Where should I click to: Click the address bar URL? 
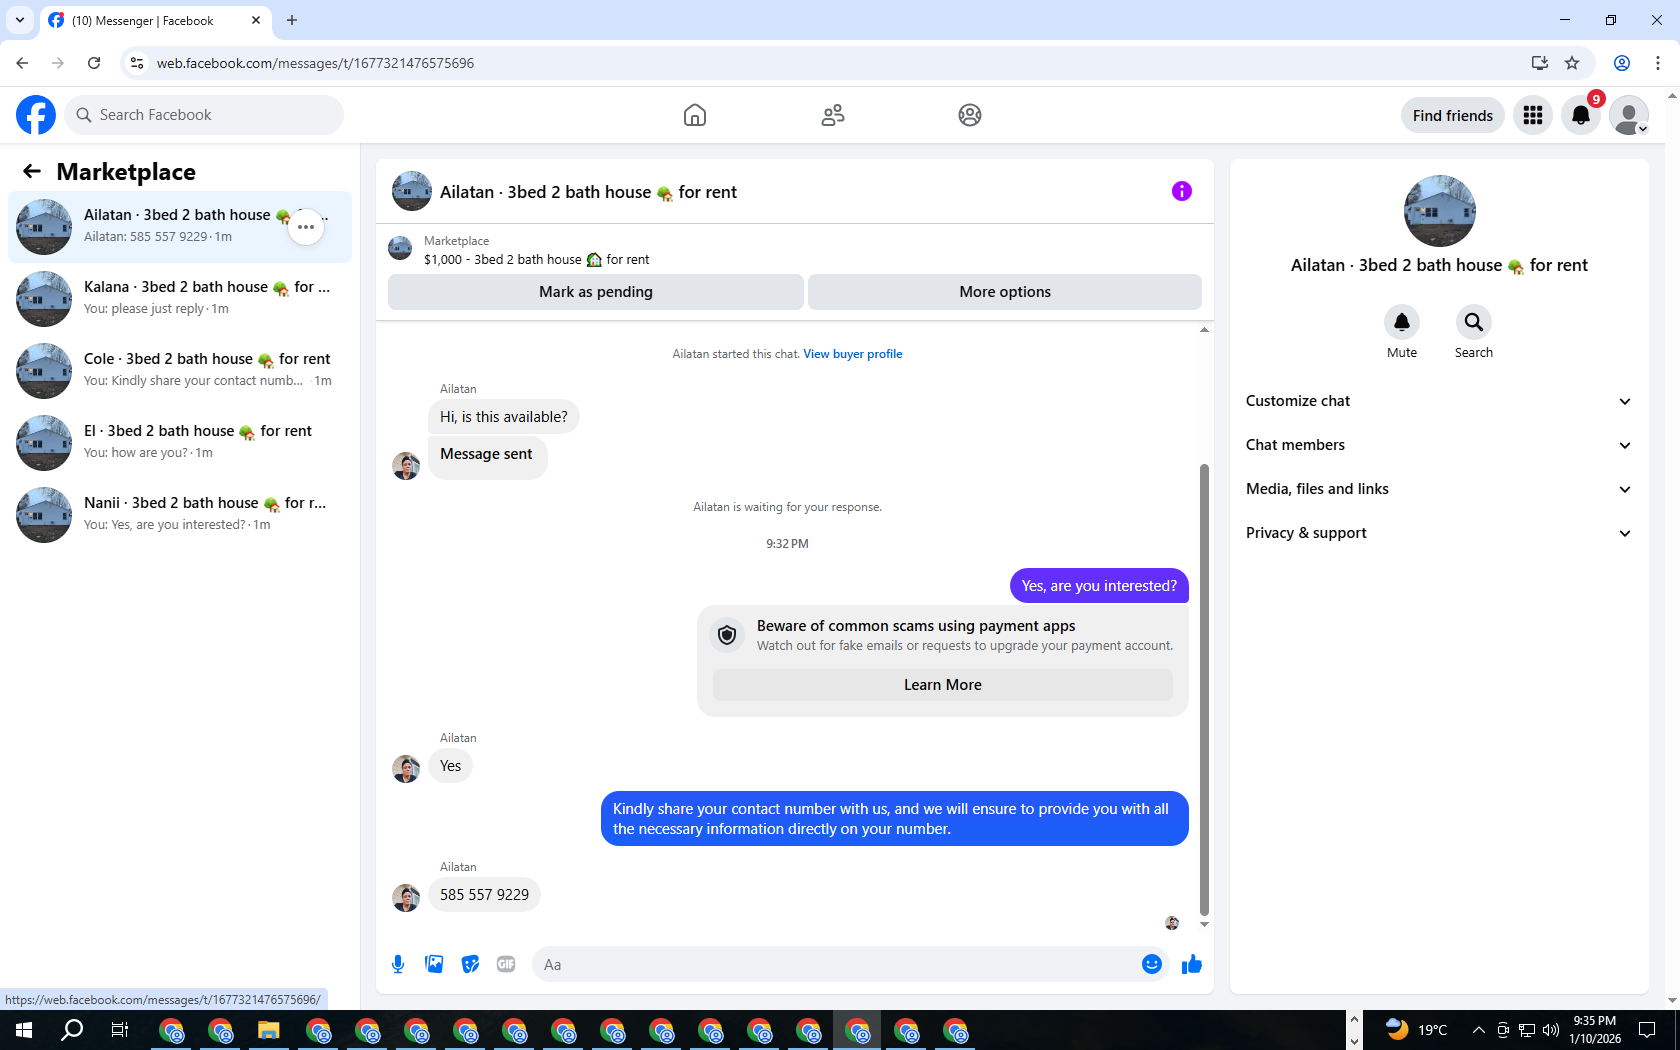[315, 63]
